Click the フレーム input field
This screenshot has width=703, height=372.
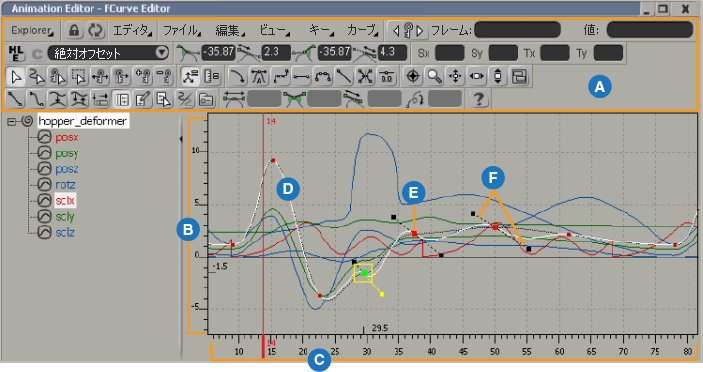click(517, 30)
